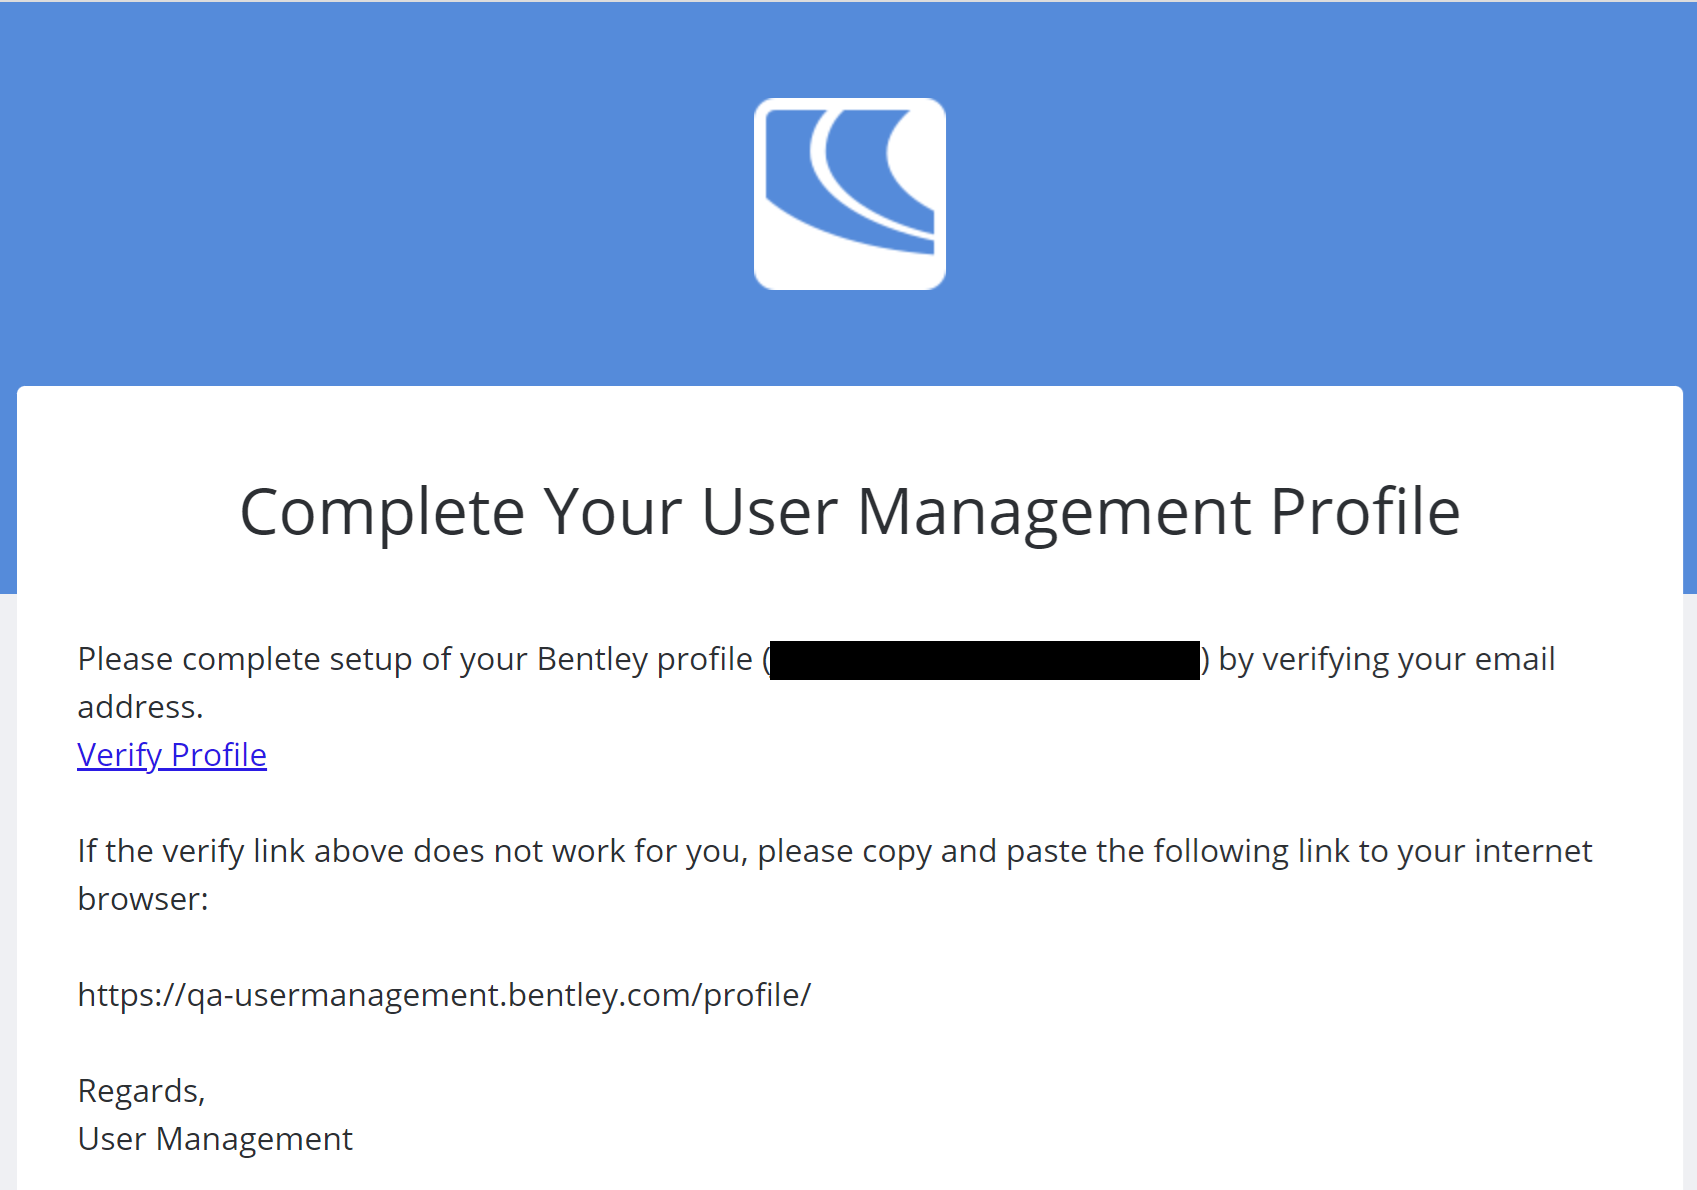Screen dimensions: 1697x1190
Task: Click the 'If the verify link above does not work' paragraph
Action: 835,875
